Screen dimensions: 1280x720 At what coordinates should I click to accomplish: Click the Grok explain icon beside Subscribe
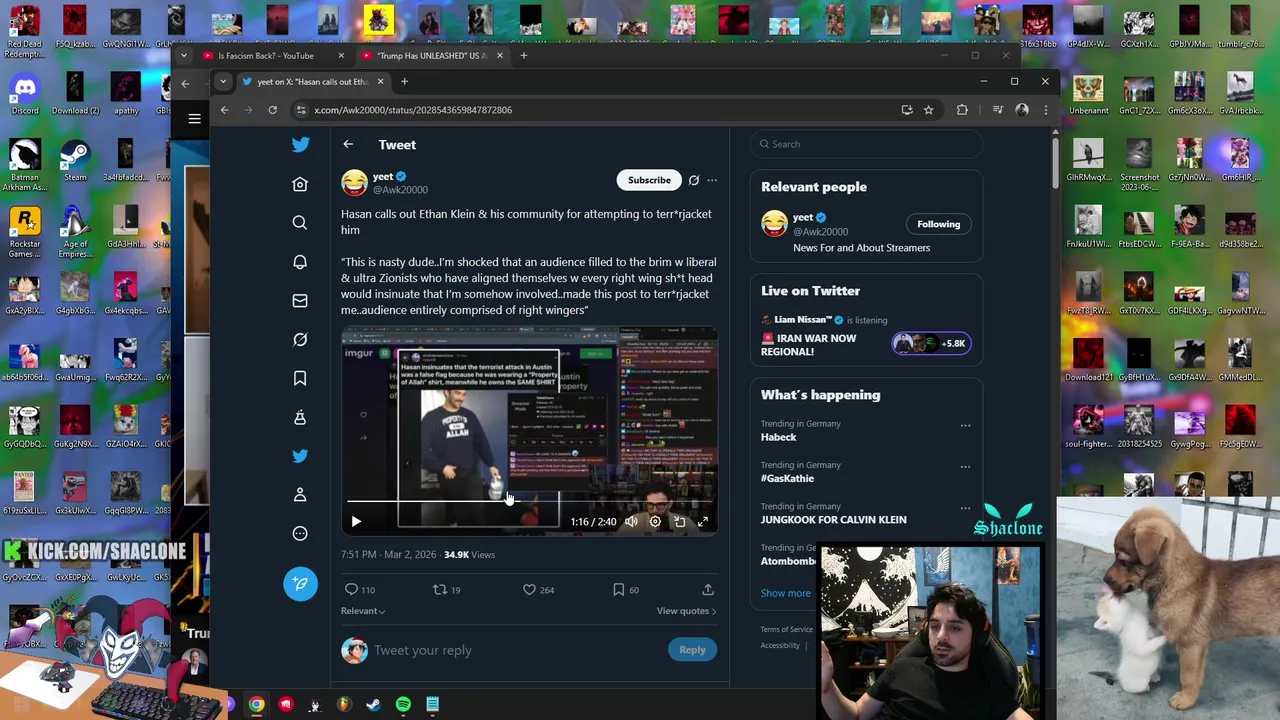[694, 180]
